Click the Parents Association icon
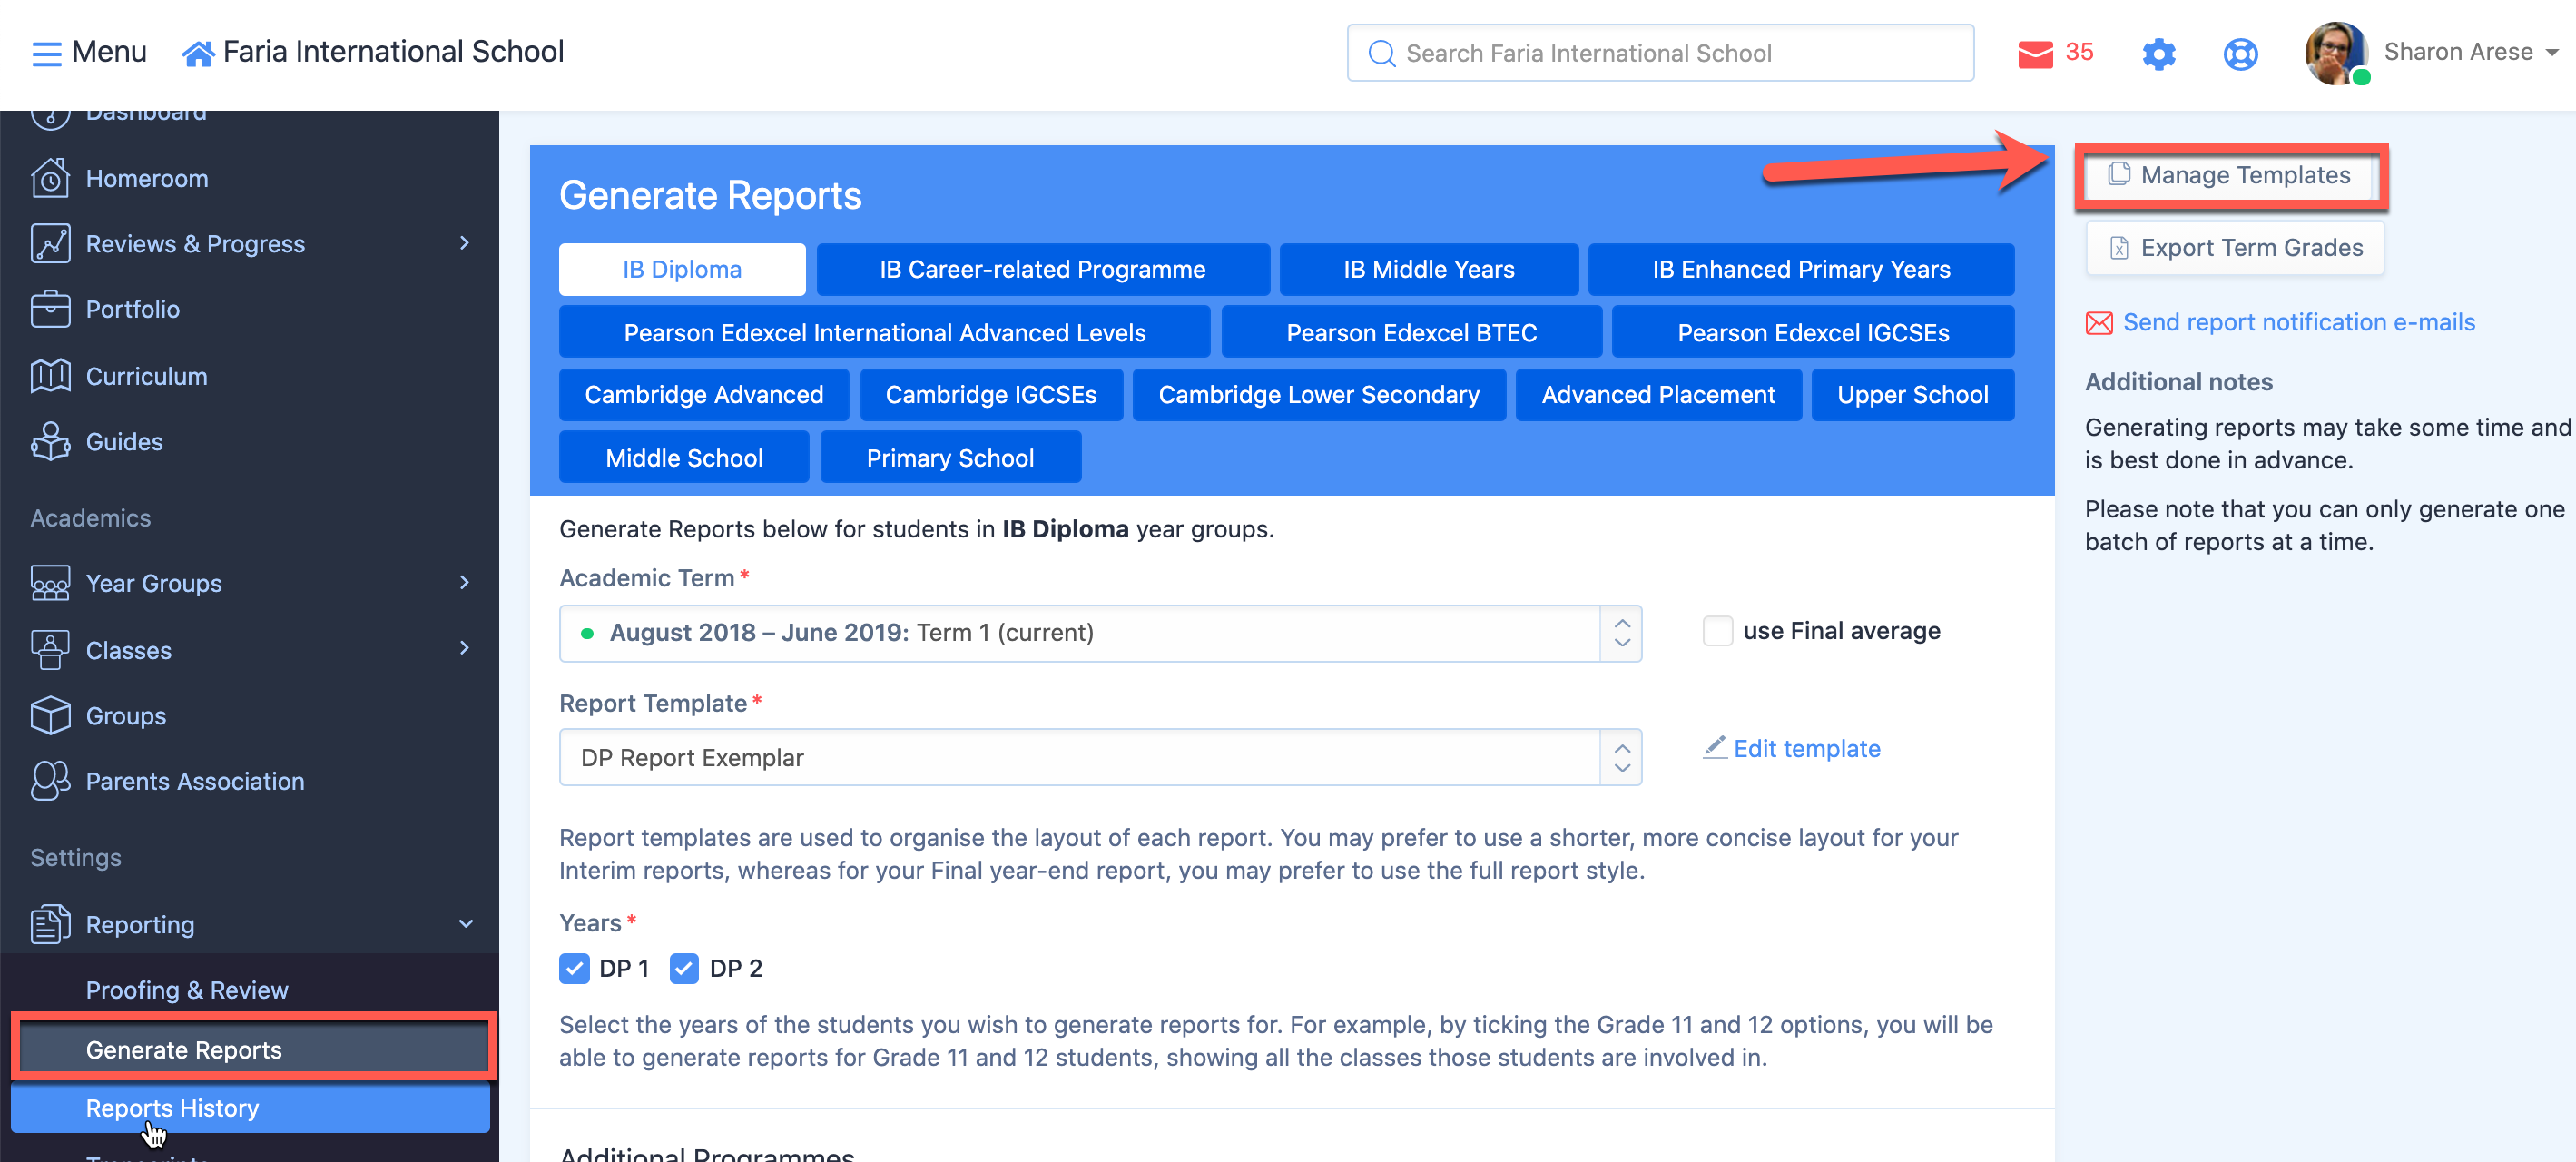This screenshot has height=1162, width=2576. click(50, 781)
